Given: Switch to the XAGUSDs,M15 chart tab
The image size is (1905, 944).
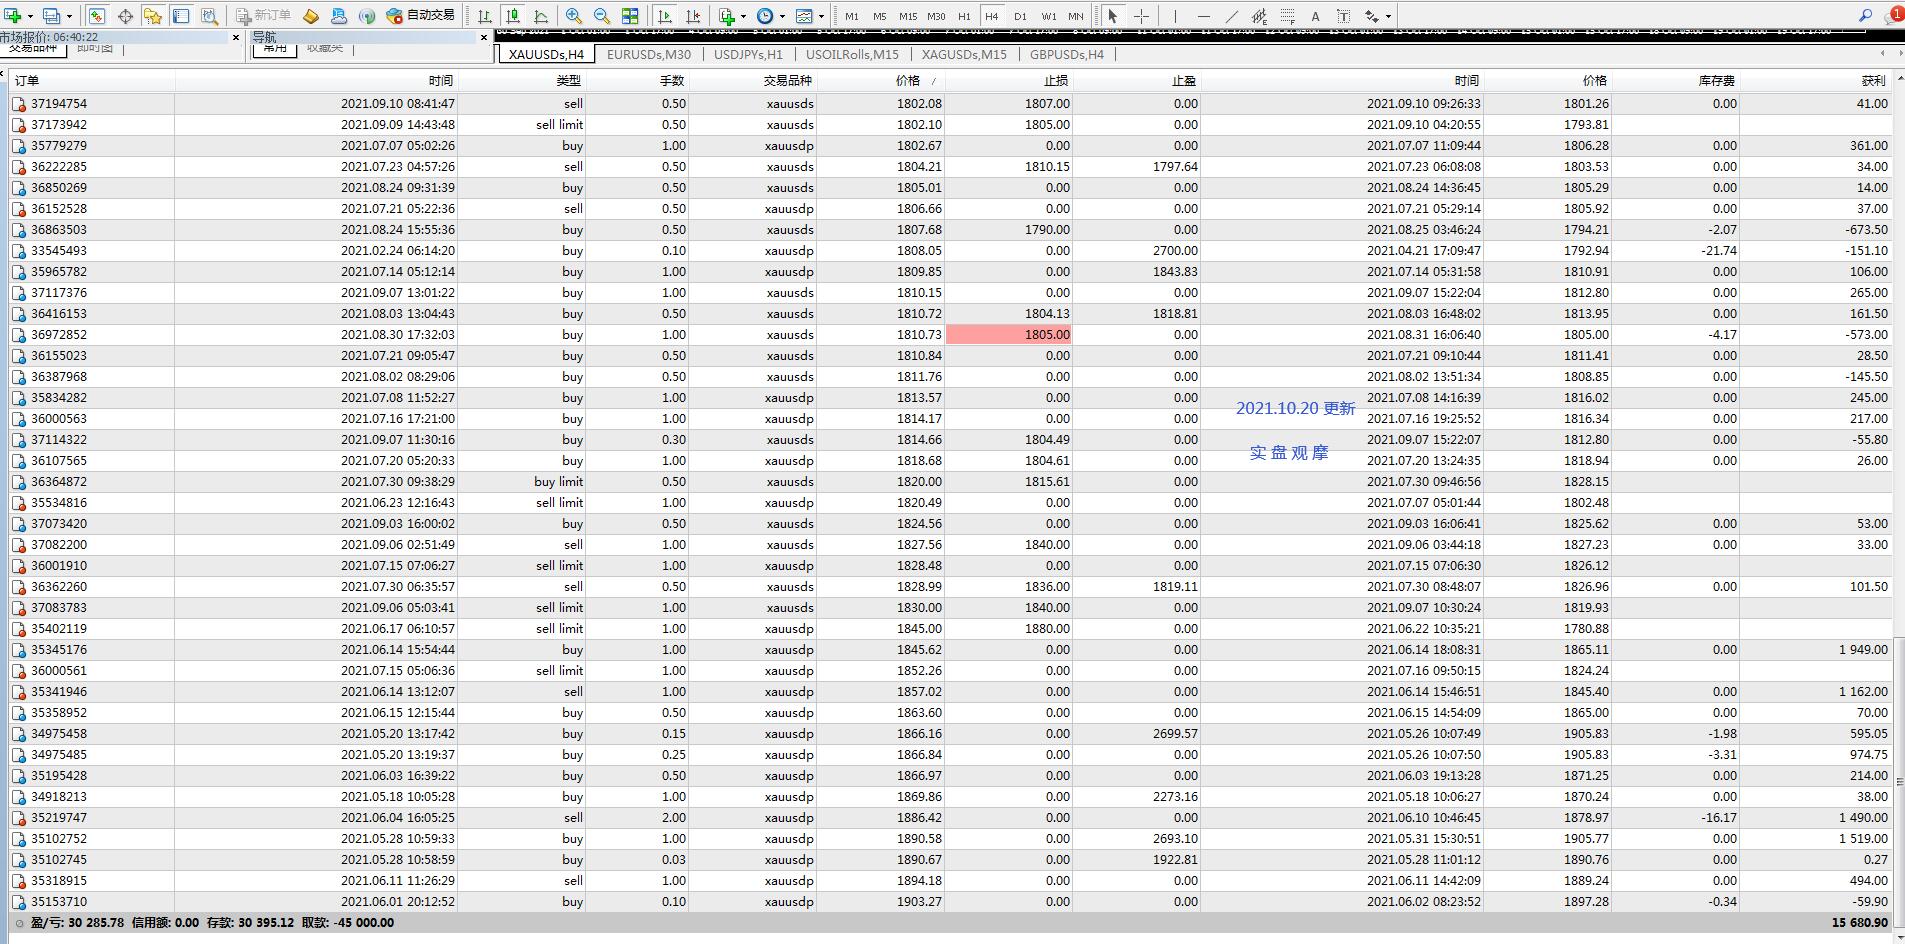Looking at the screenshot, I should coord(964,54).
